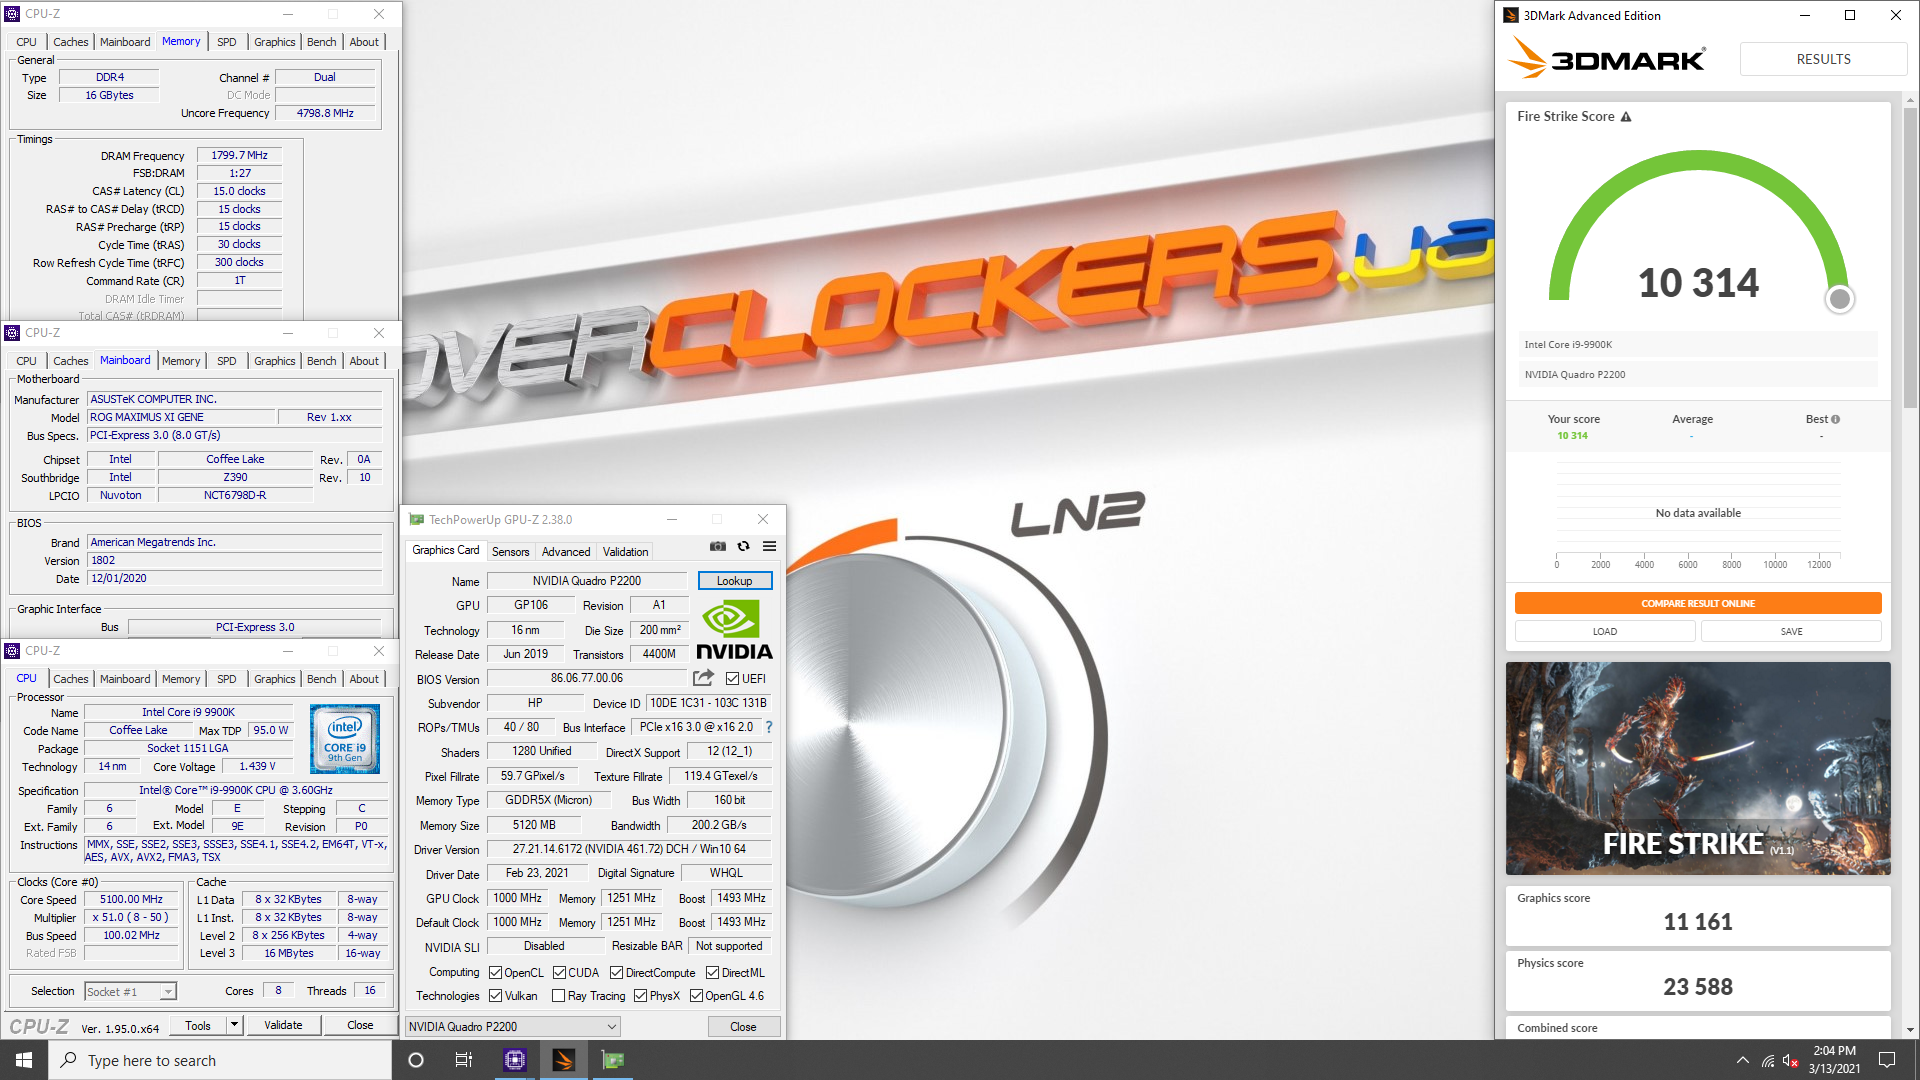1920x1080 pixels.
Task: Click the muted volume icon in tray
Action: pos(1791,1060)
